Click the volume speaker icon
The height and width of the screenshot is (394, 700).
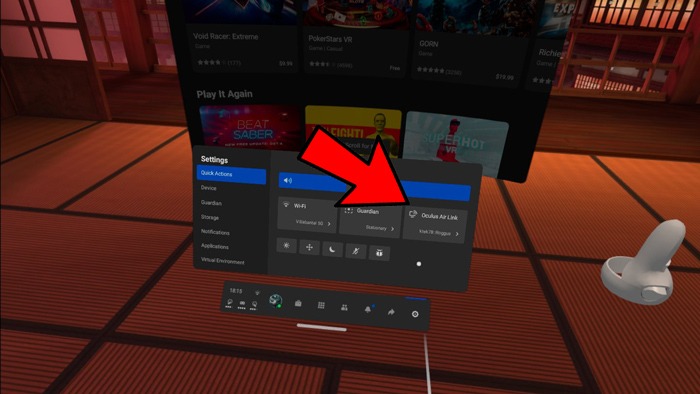288,181
